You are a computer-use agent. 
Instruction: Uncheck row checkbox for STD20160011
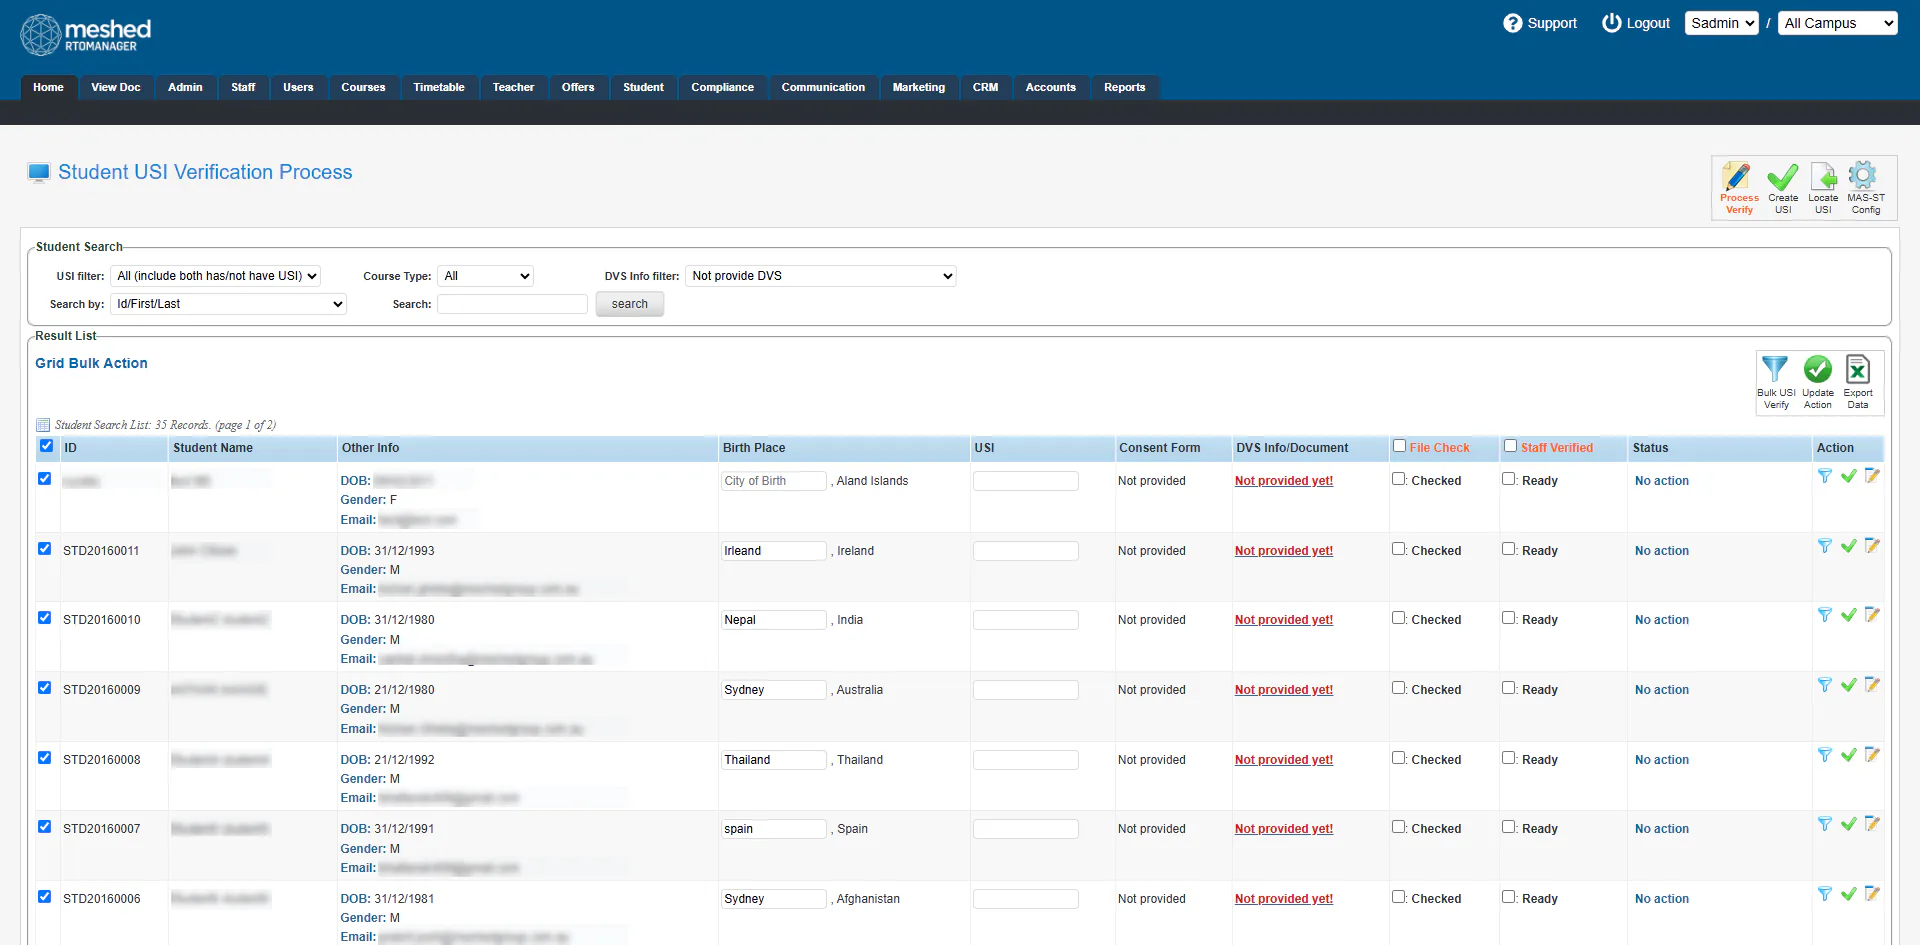(44, 548)
